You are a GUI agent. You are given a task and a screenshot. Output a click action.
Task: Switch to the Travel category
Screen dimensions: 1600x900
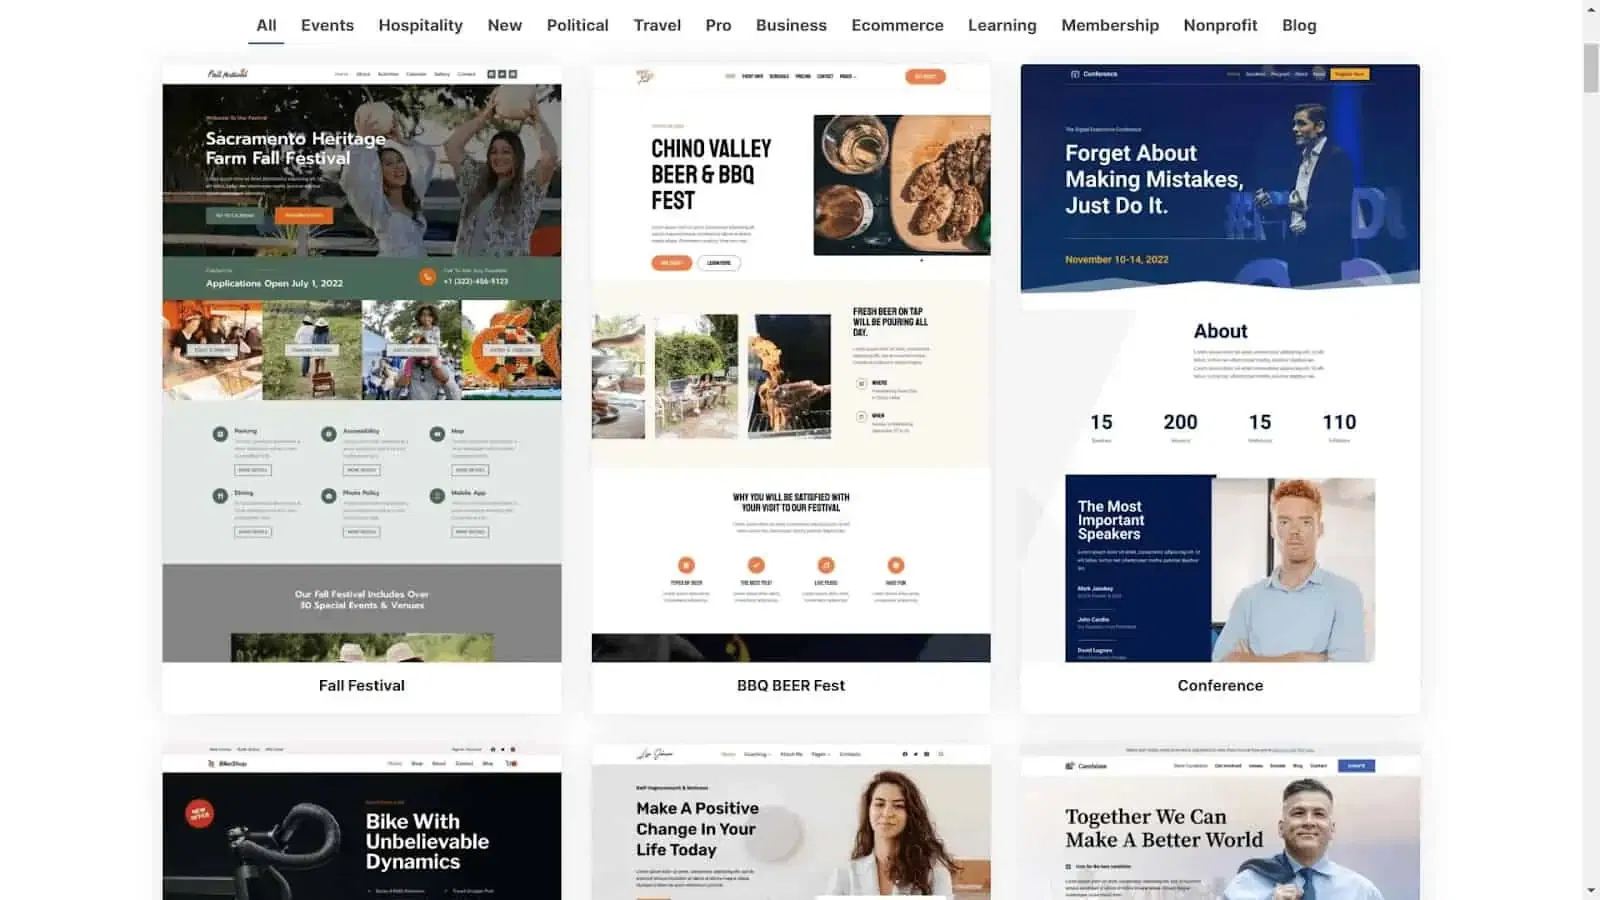coord(657,25)
